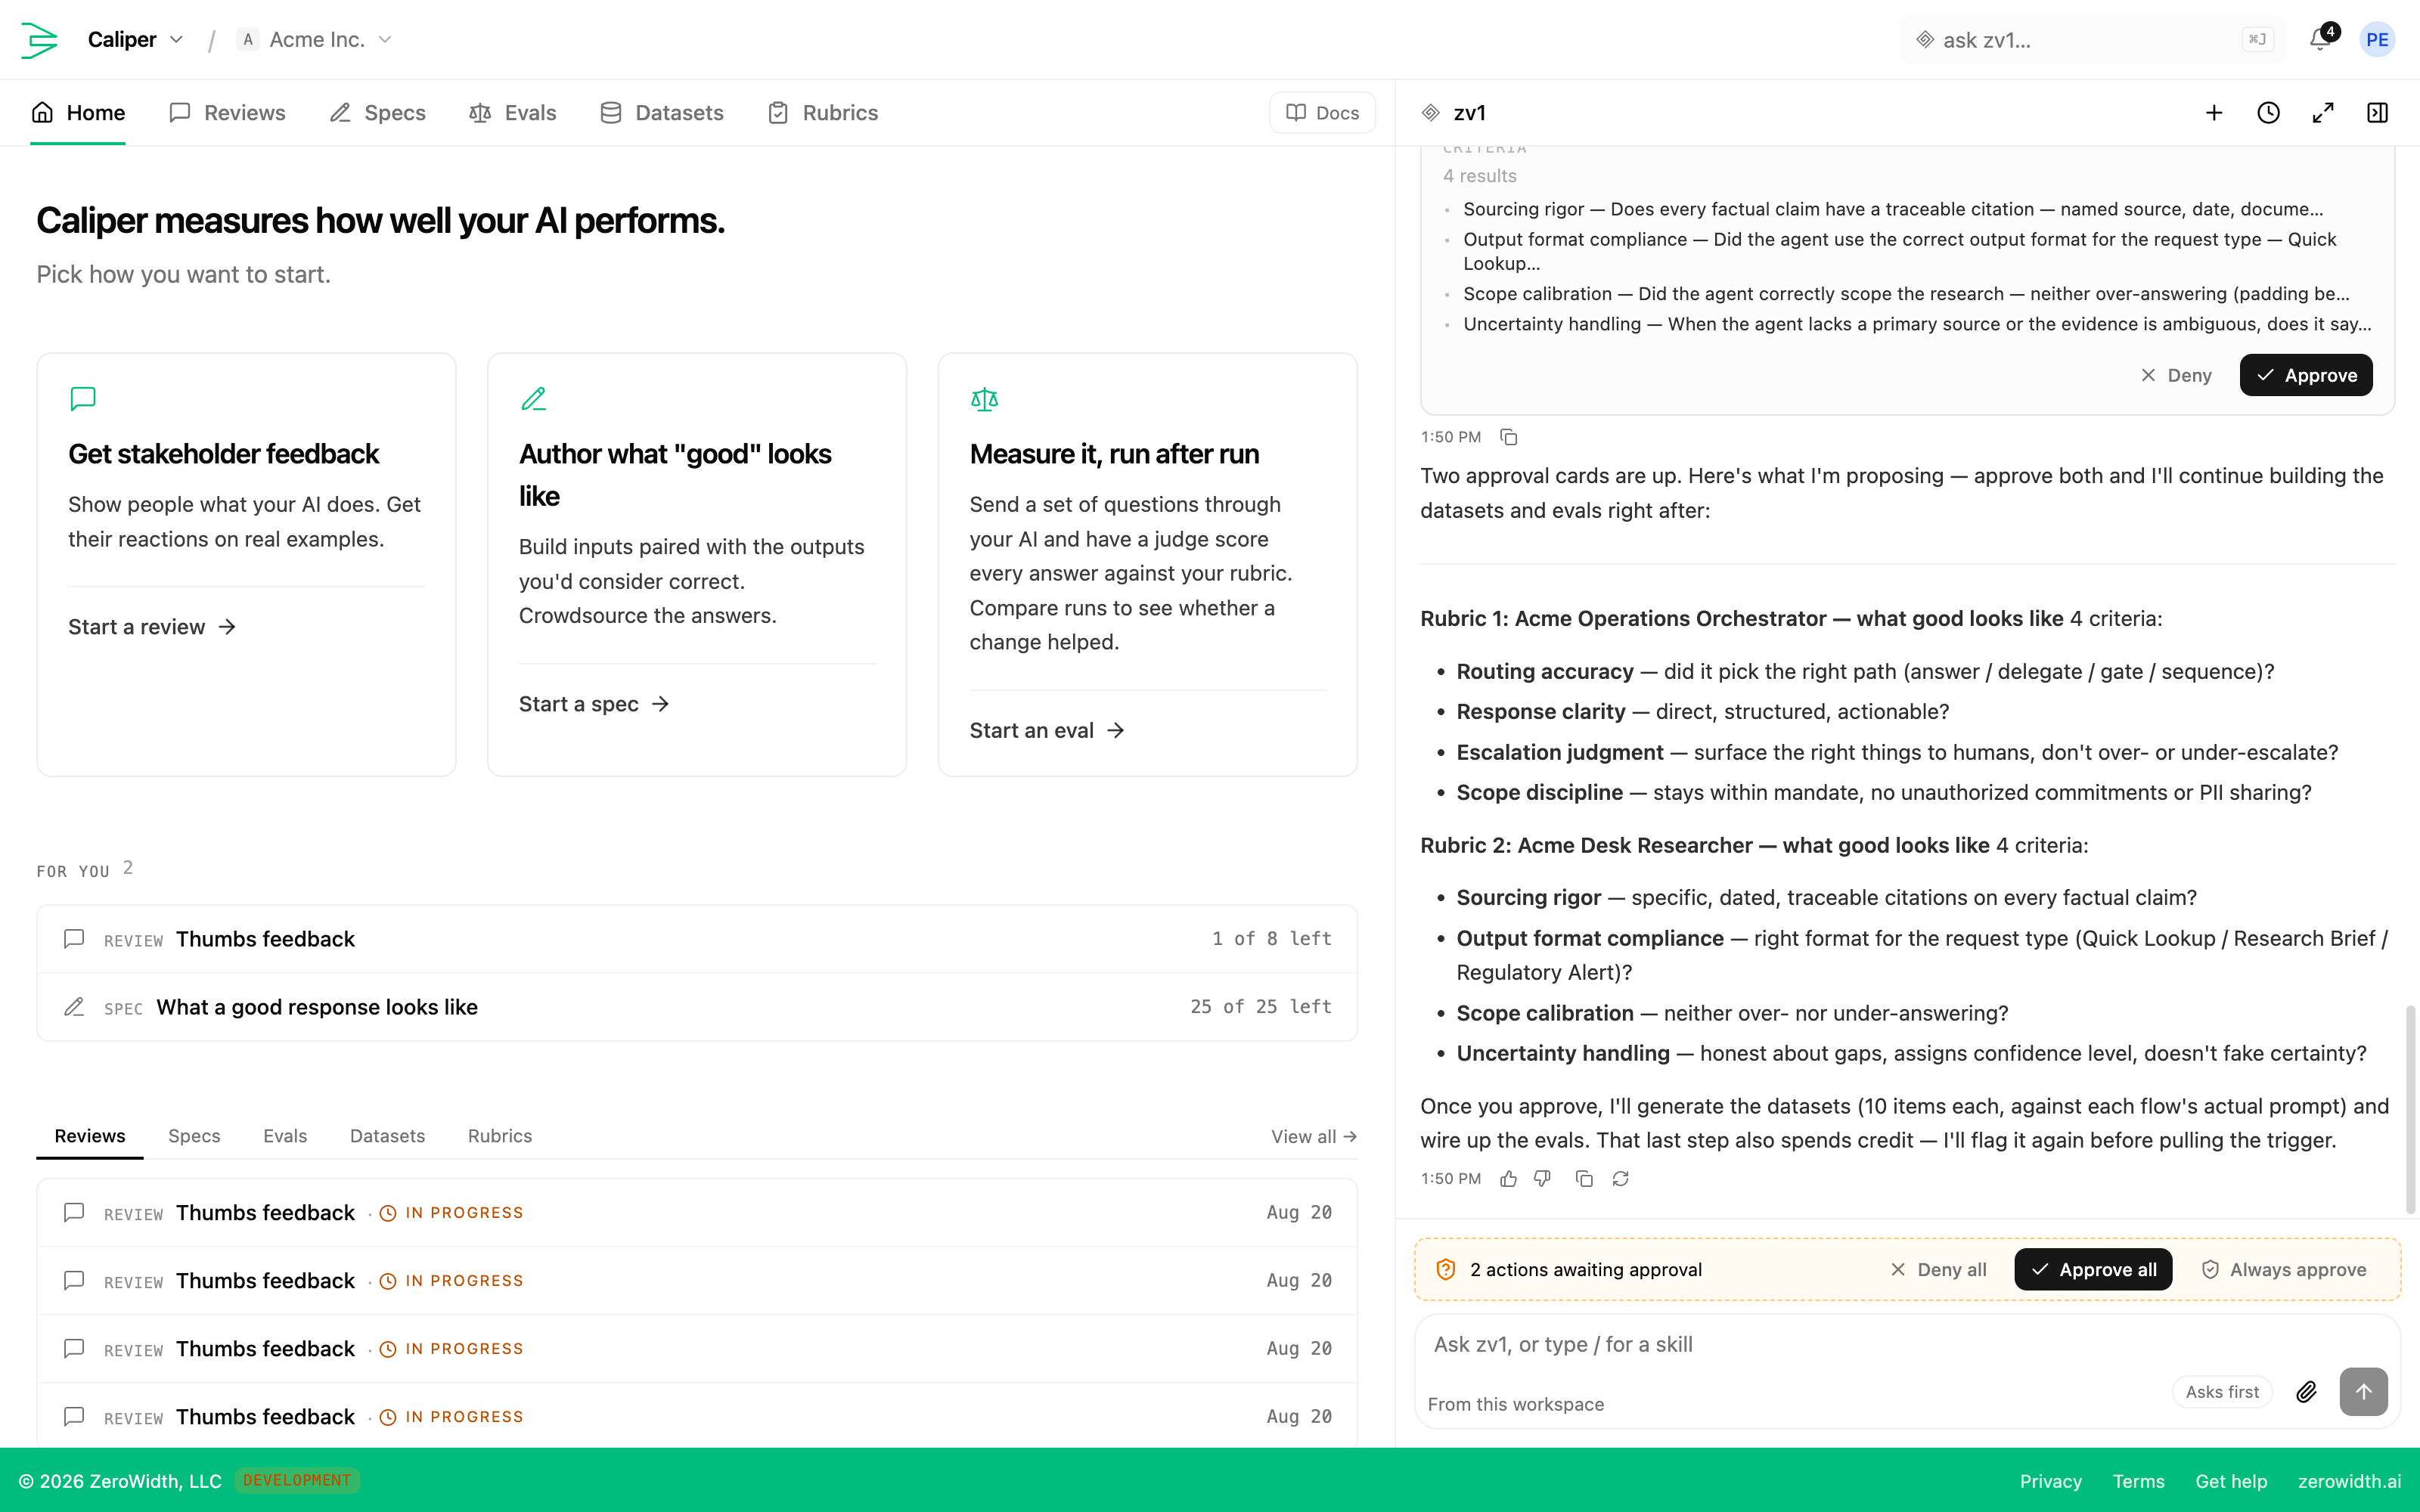
Task: Go to the Reviews nav tab
Action: 228,113
